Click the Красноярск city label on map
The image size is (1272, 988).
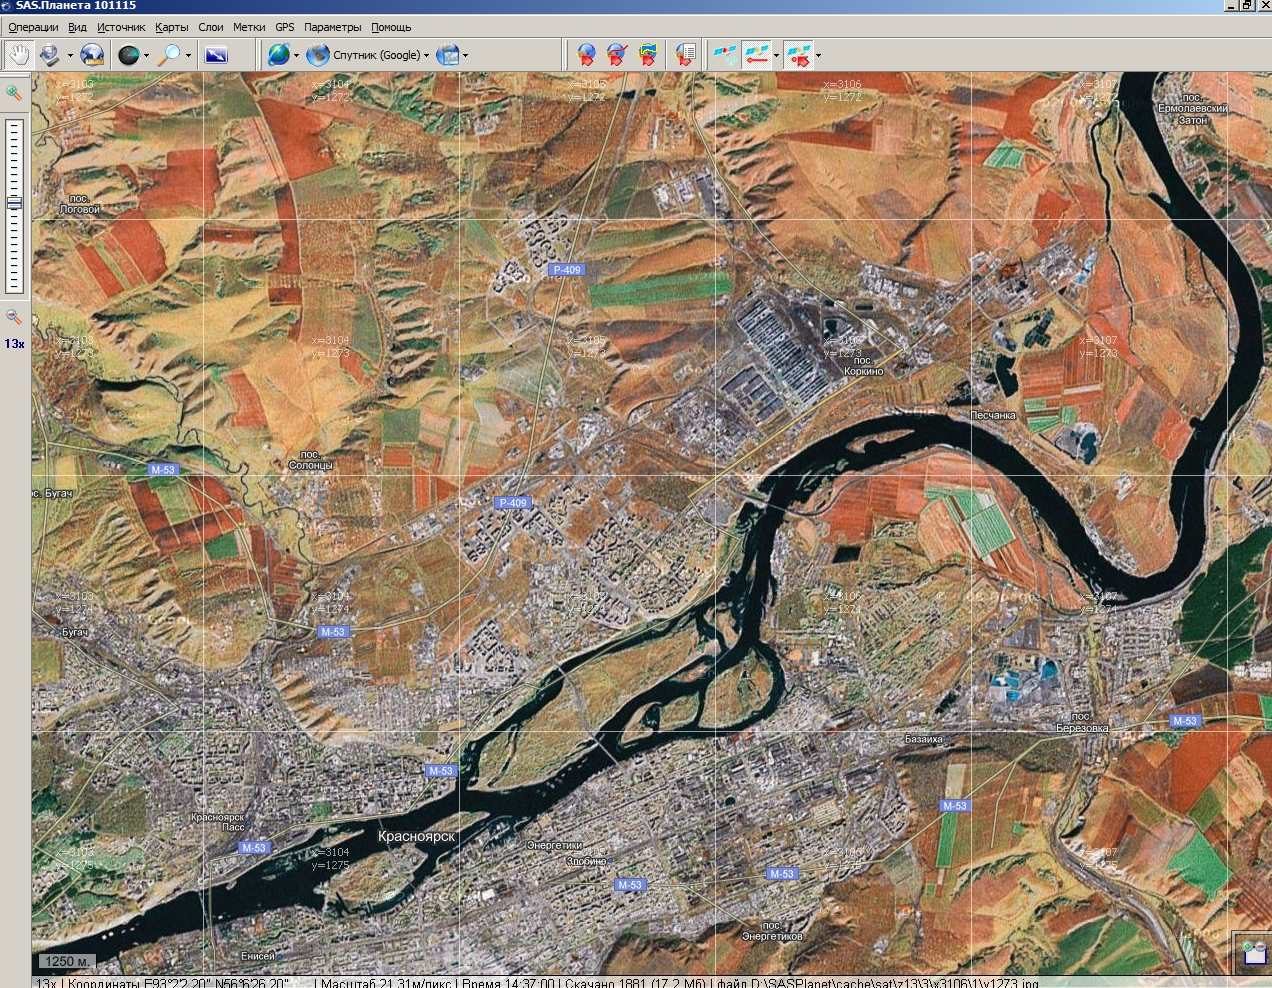(x=416, y=836)
